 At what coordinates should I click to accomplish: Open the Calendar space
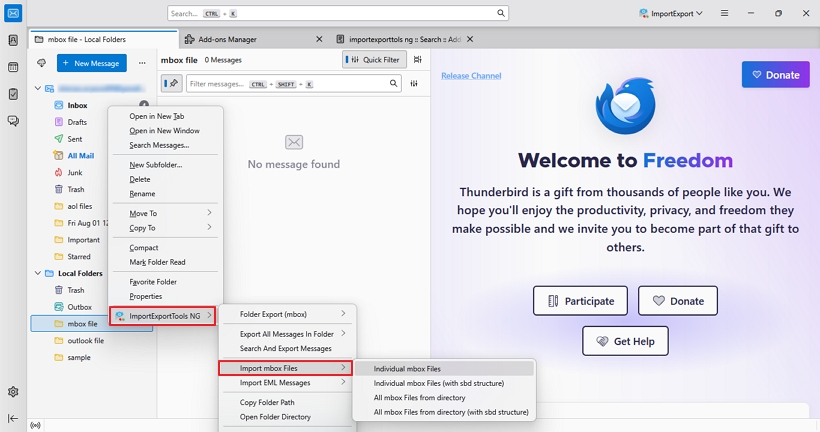13,67
